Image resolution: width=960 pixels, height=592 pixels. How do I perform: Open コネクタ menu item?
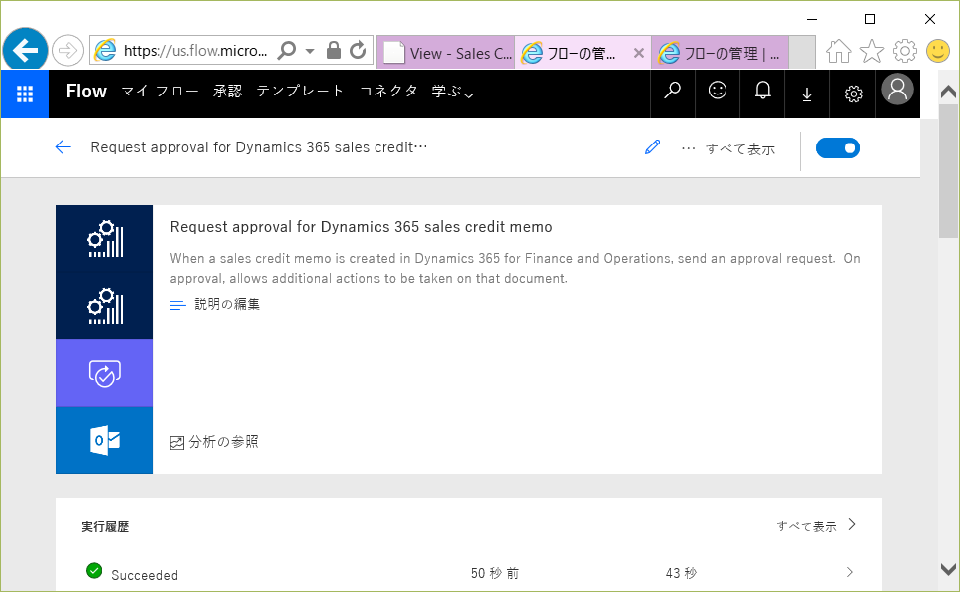pyautogui.click(x=389, y=91)
